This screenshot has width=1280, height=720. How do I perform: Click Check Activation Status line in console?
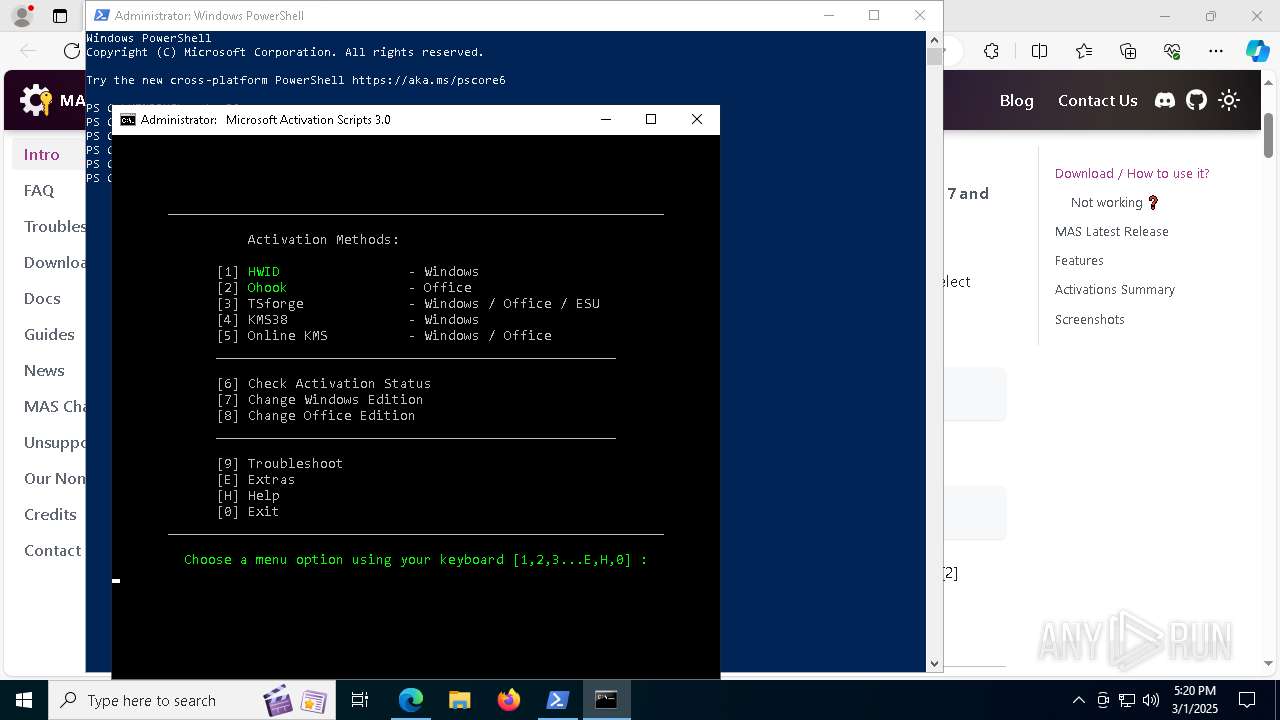point(324,383)
